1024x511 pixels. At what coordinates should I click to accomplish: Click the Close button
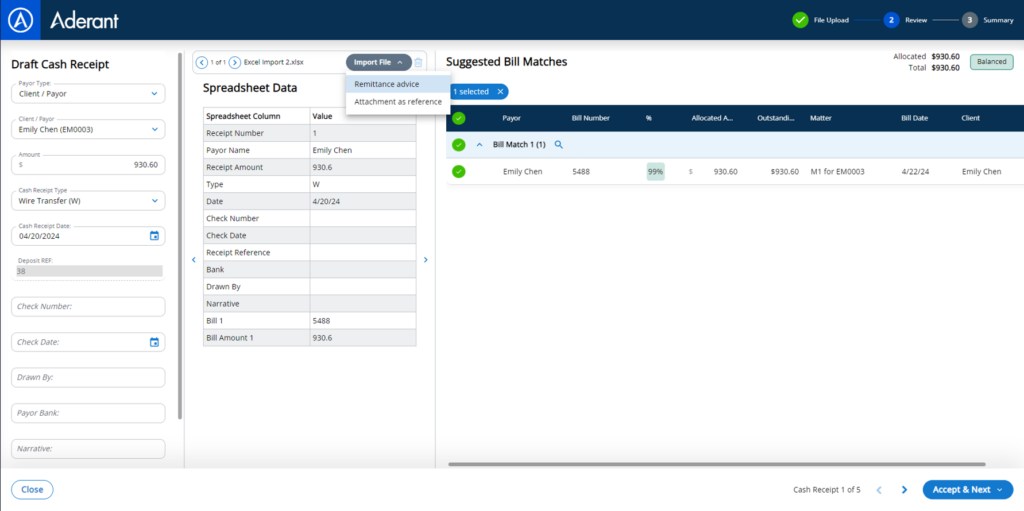[x=32, y=489]
